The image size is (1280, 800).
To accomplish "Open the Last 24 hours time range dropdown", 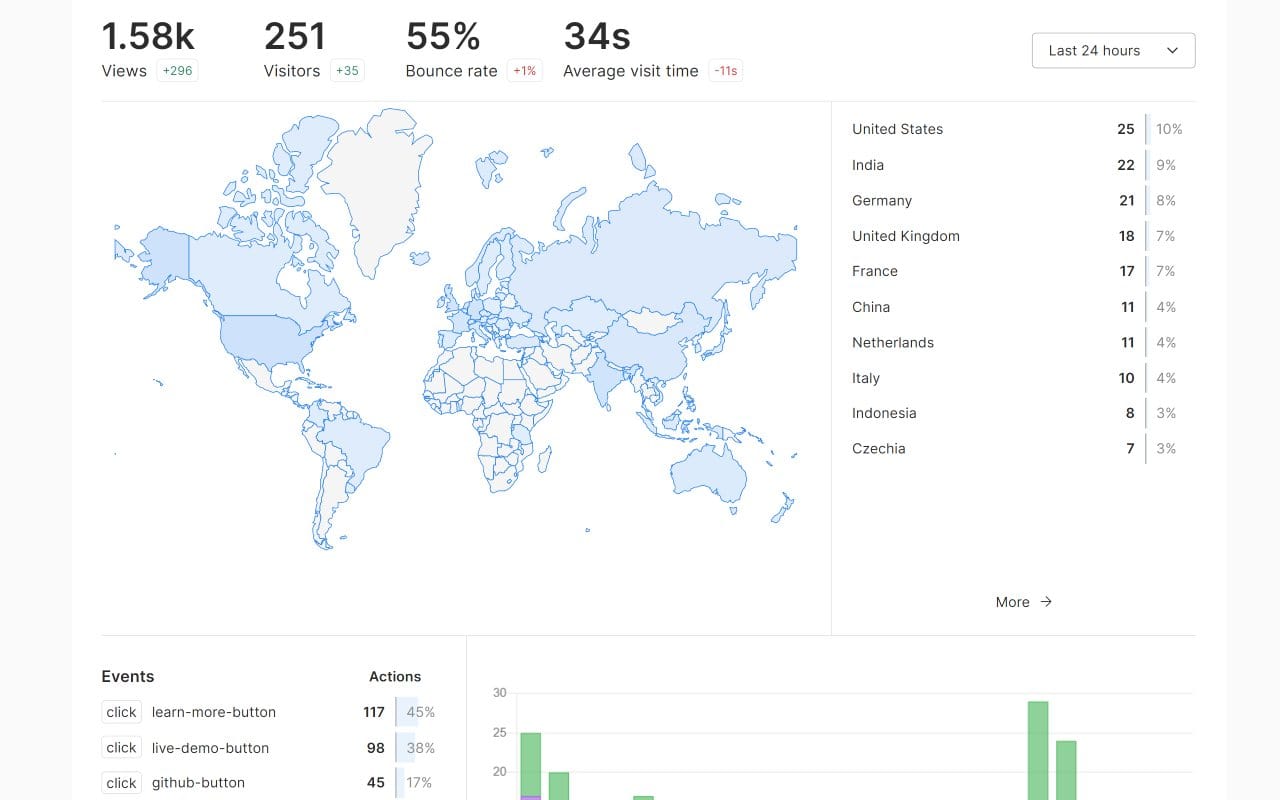I will 1113,50.
